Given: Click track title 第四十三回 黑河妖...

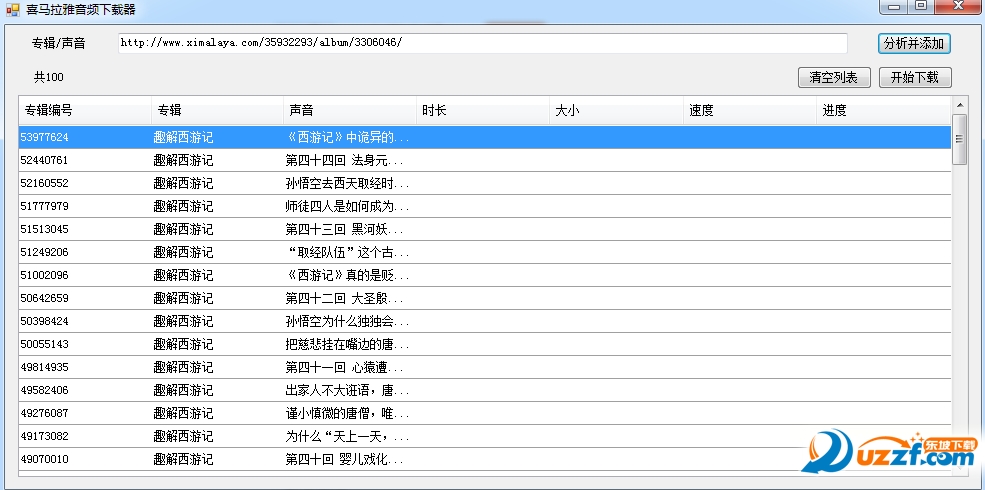Looking at the screenshot, I should pos(344,229).
